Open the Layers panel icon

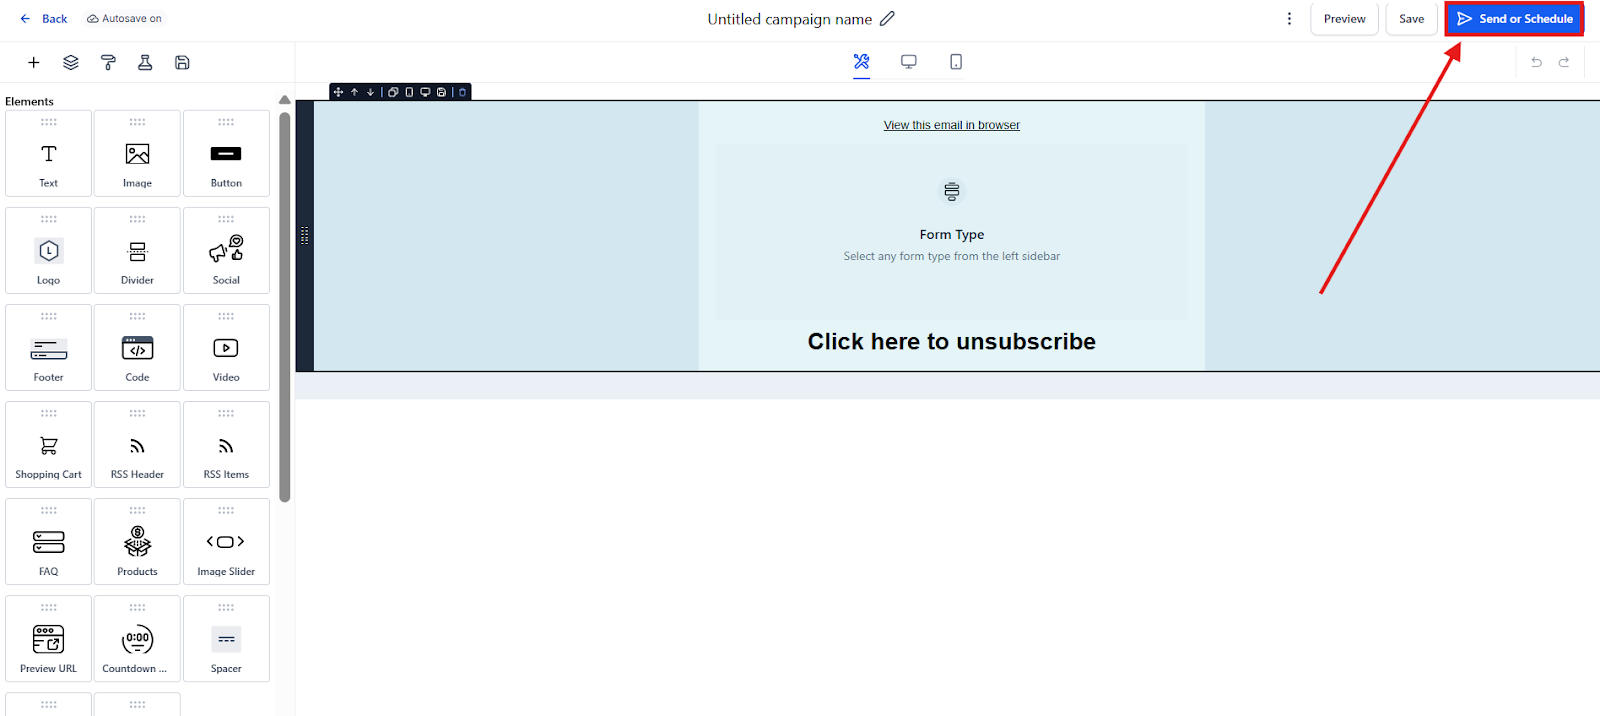(x=71, y=62)
